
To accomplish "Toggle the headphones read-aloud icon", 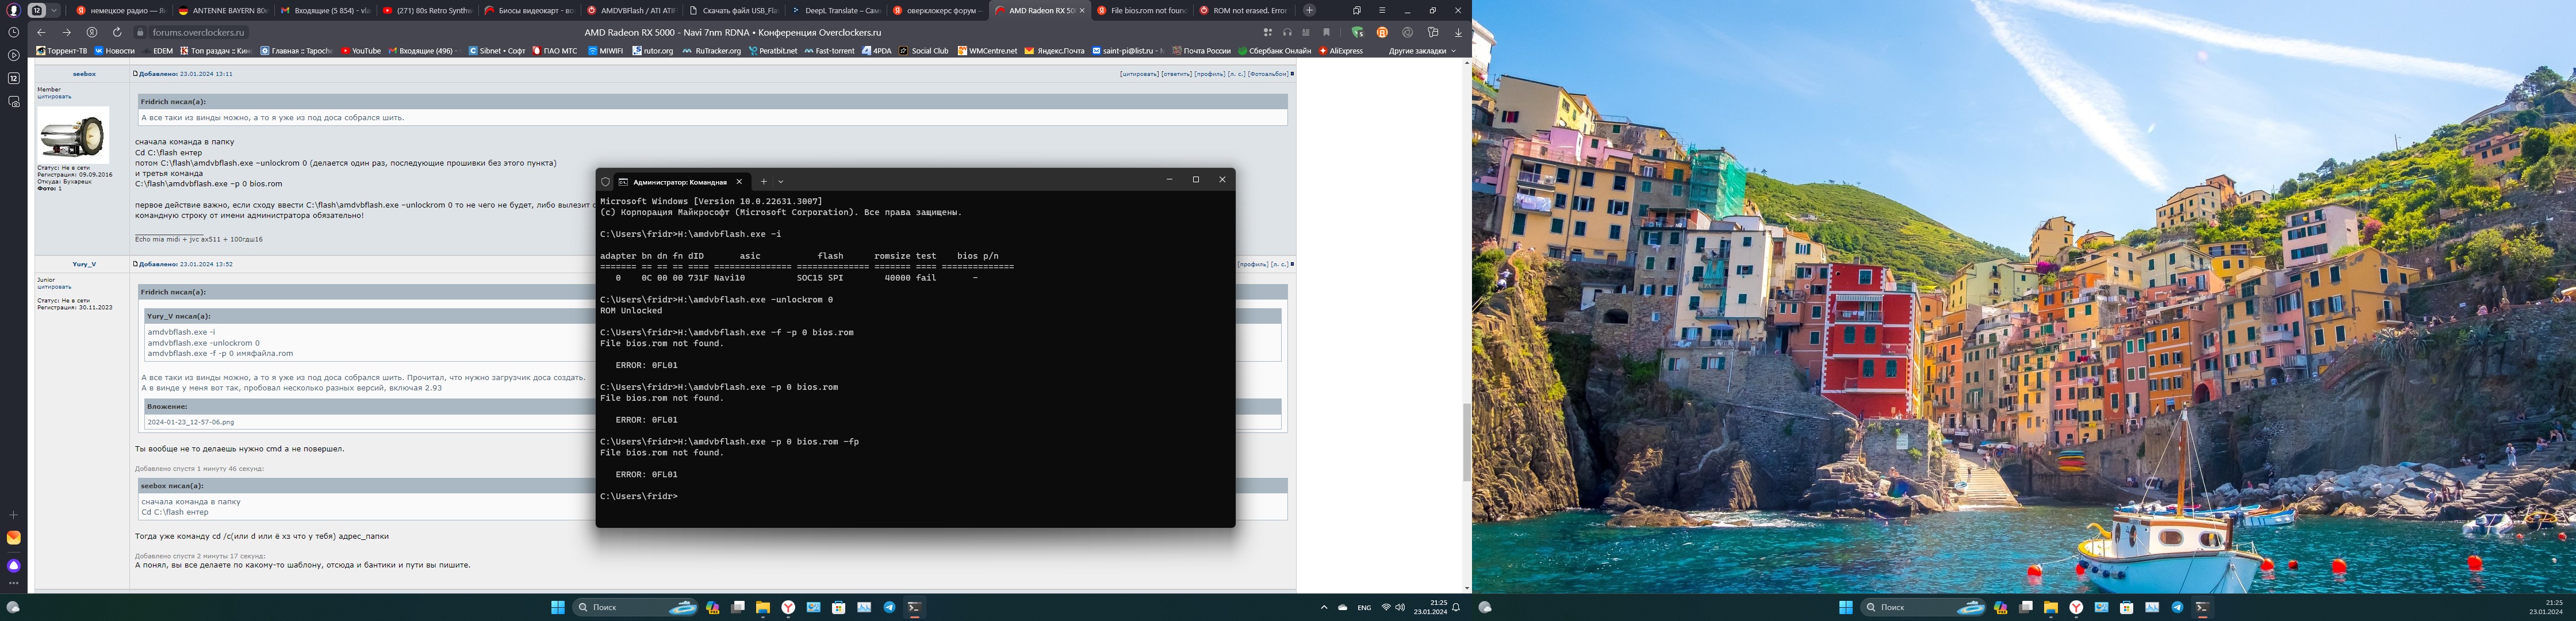I will click(1287, 32).
